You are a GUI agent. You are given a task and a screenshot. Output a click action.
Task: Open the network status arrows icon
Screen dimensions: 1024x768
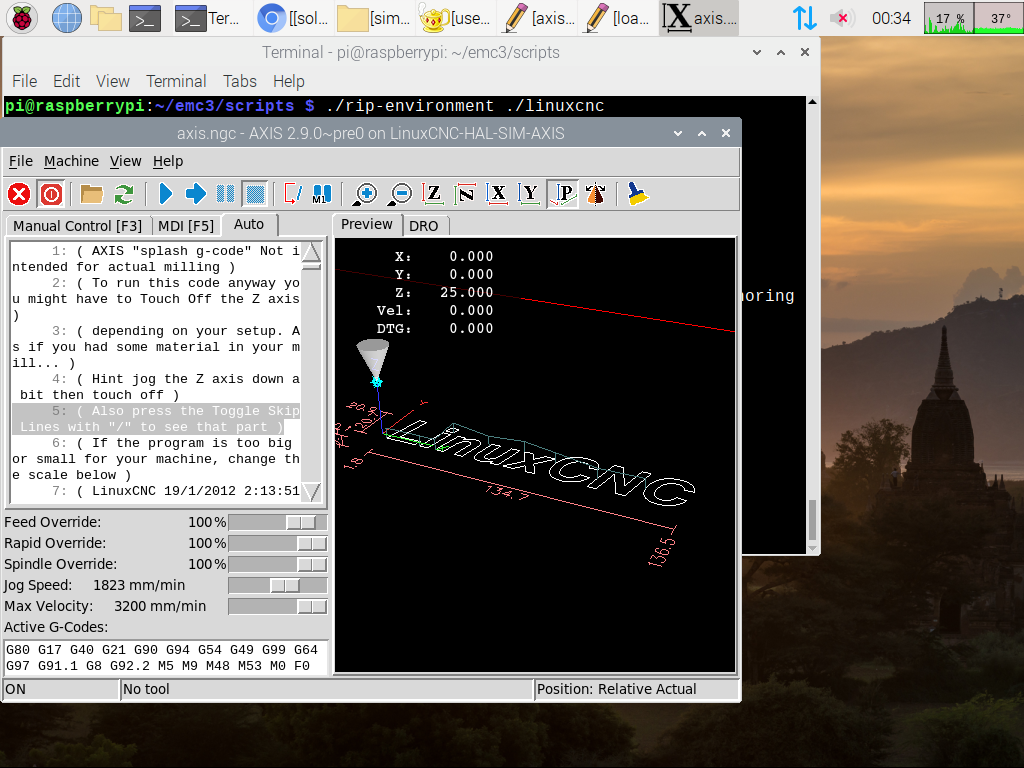pyautogui.click(x=805, y=18)
